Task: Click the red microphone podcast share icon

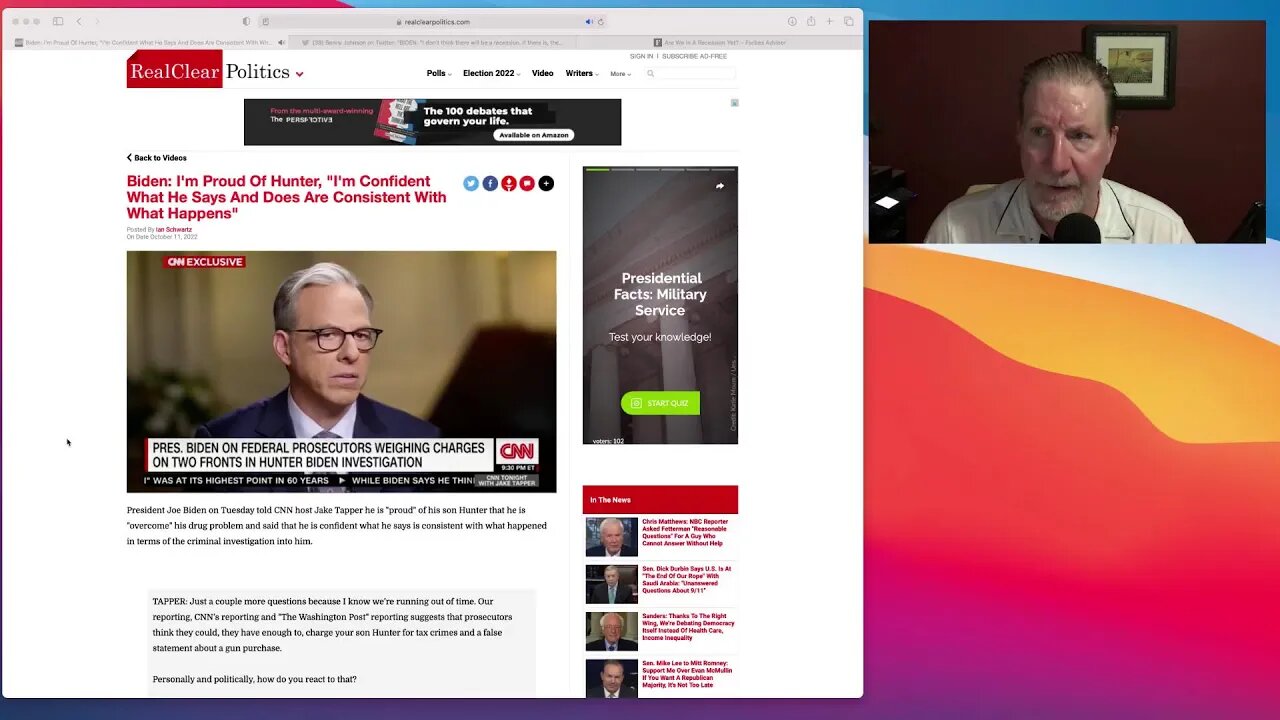Action: (x=509, y=183)
